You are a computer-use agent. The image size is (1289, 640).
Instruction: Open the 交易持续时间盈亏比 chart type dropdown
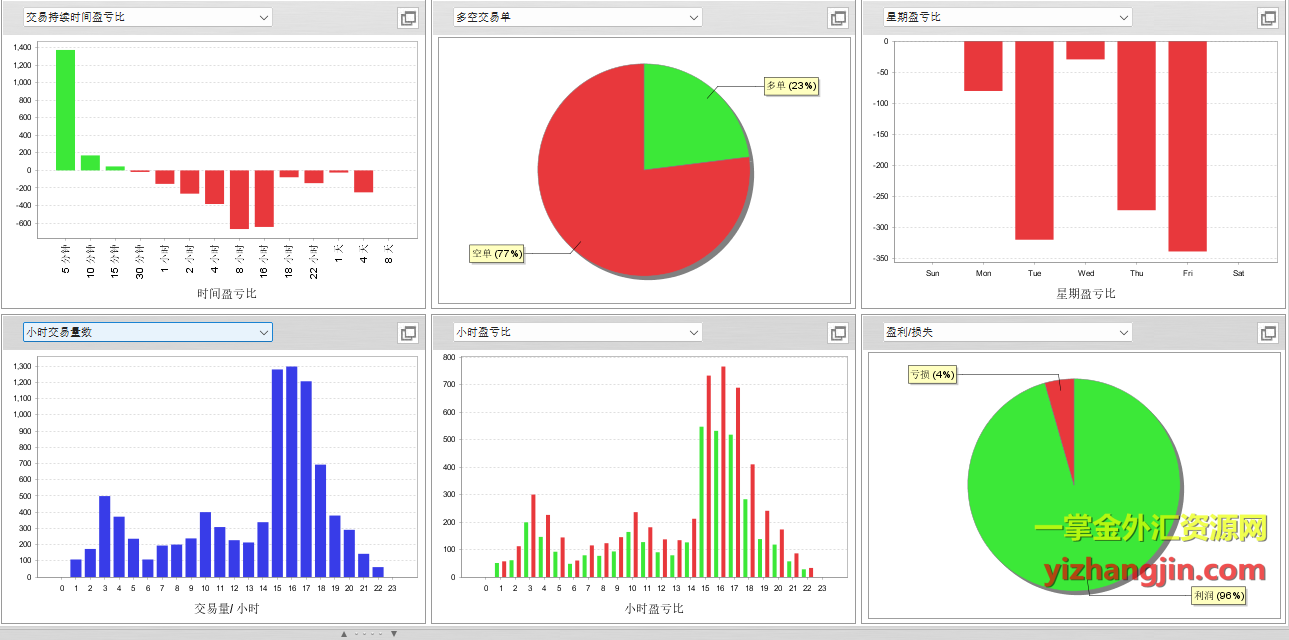pyautogui.click(x=264, y=17)
